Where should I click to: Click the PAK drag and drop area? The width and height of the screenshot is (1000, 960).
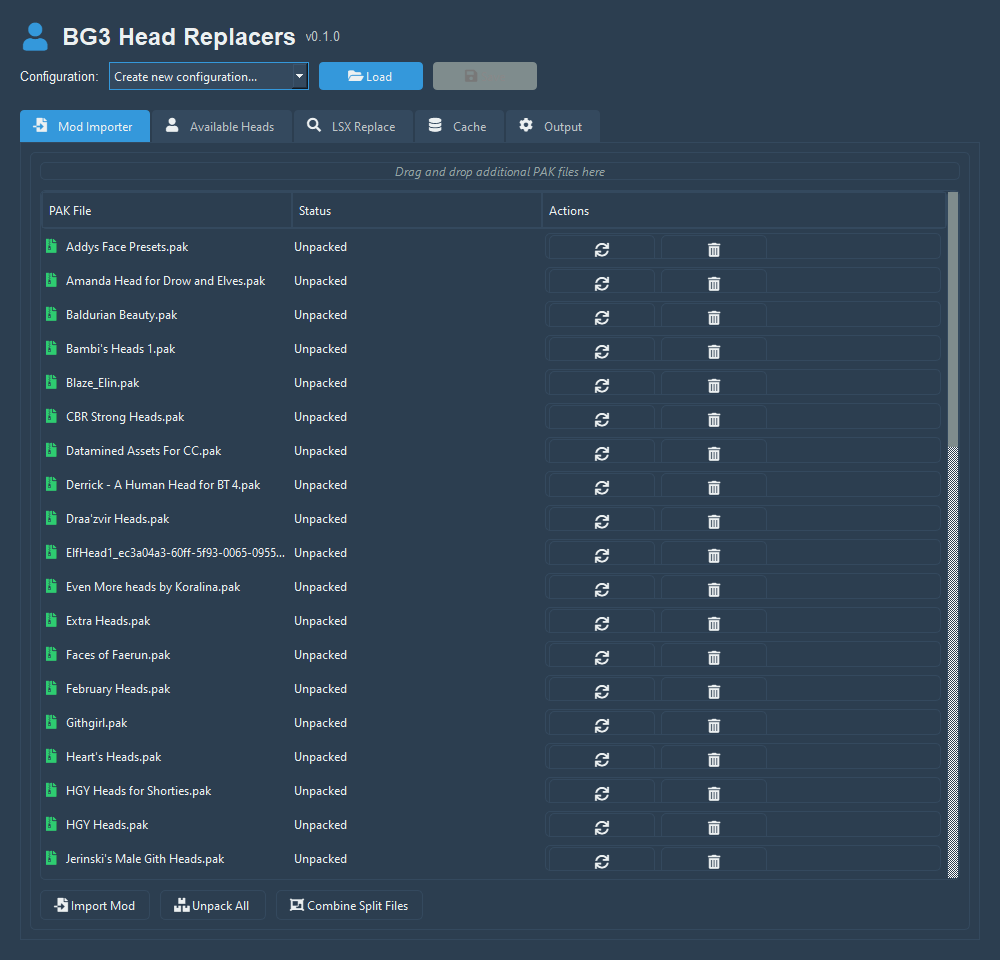(x=499, y=172)
